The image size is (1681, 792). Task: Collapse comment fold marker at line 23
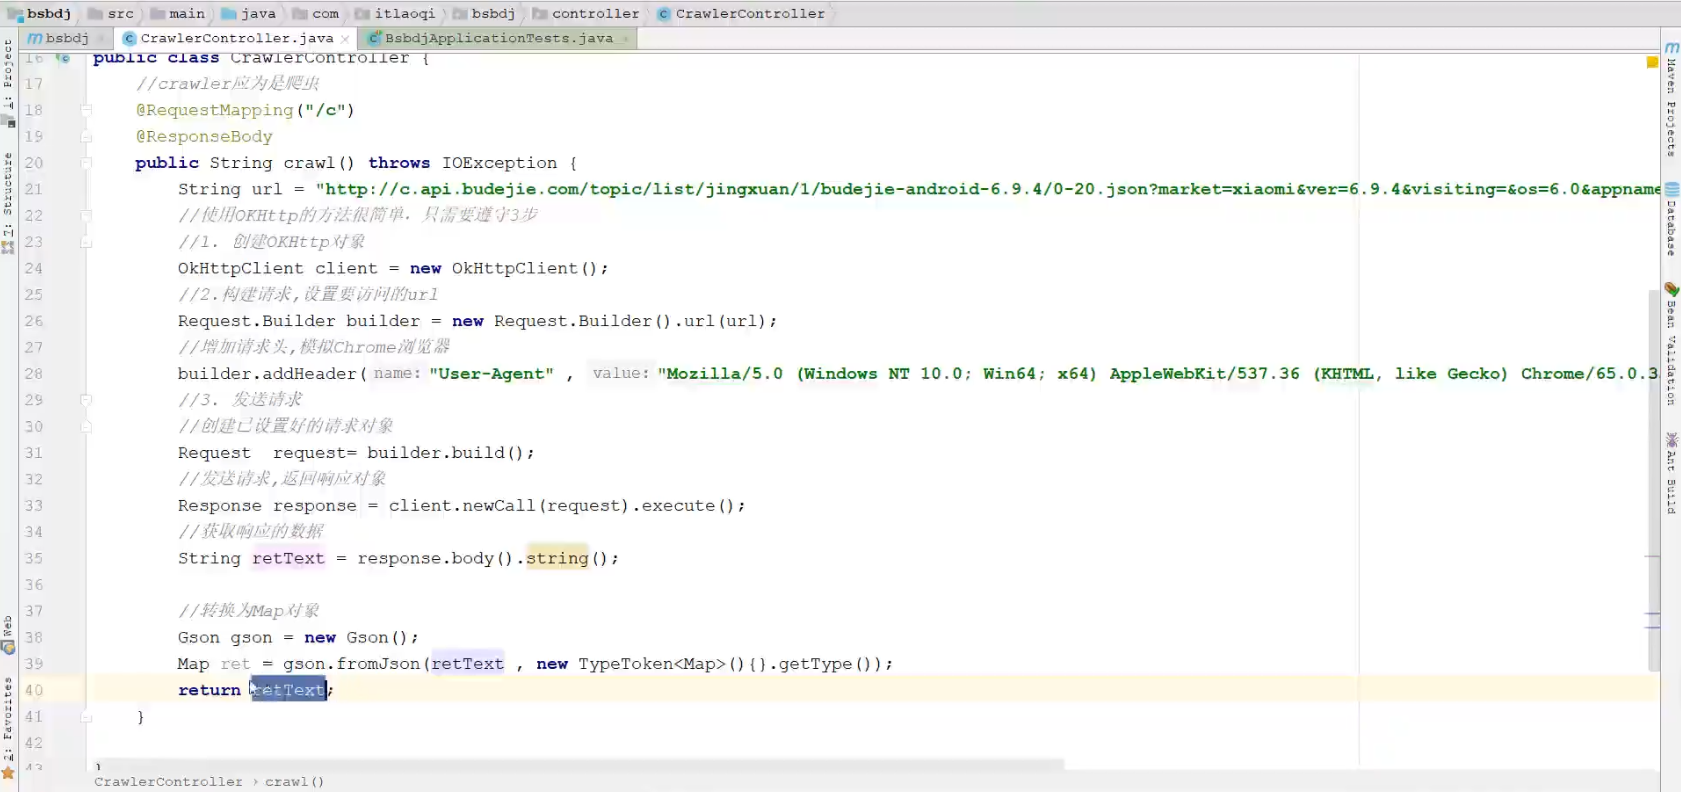(86, 242)
